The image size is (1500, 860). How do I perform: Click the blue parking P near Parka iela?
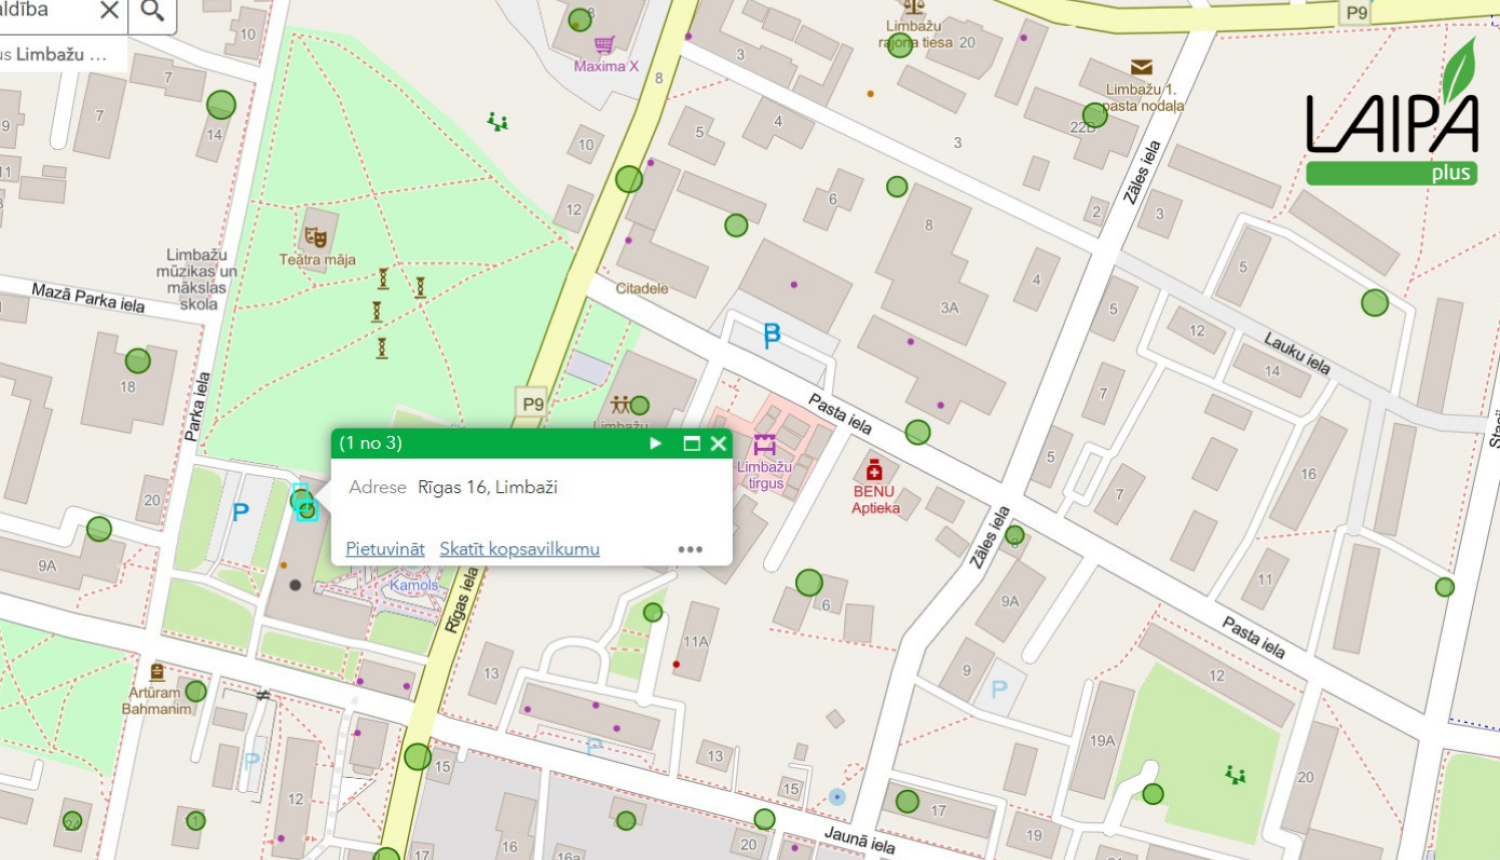click(x=240, y=513)
